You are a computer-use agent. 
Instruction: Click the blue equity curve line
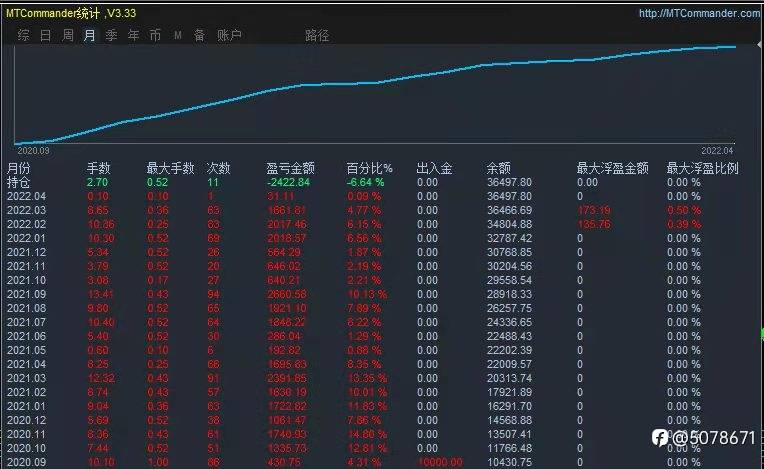click(x=375, y=83)
